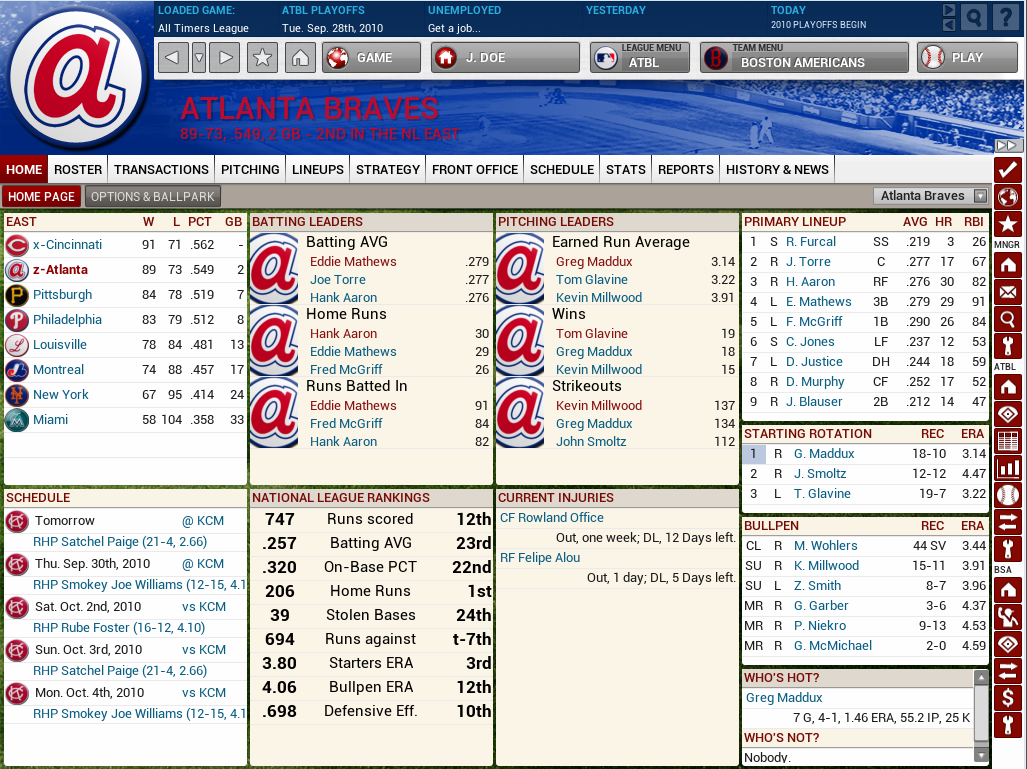Switch to the ROSTER tab
Viewport: 1027px width, 769px height.
[78, 170]
